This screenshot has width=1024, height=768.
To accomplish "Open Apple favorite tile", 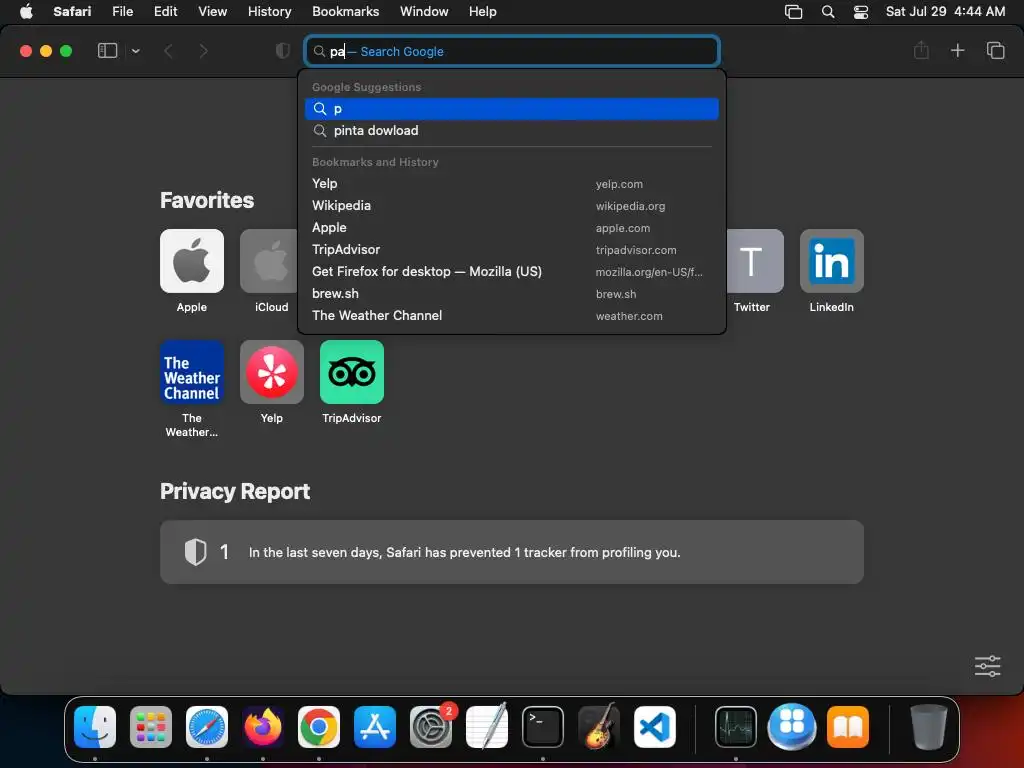I will click(x=192, y=261).
